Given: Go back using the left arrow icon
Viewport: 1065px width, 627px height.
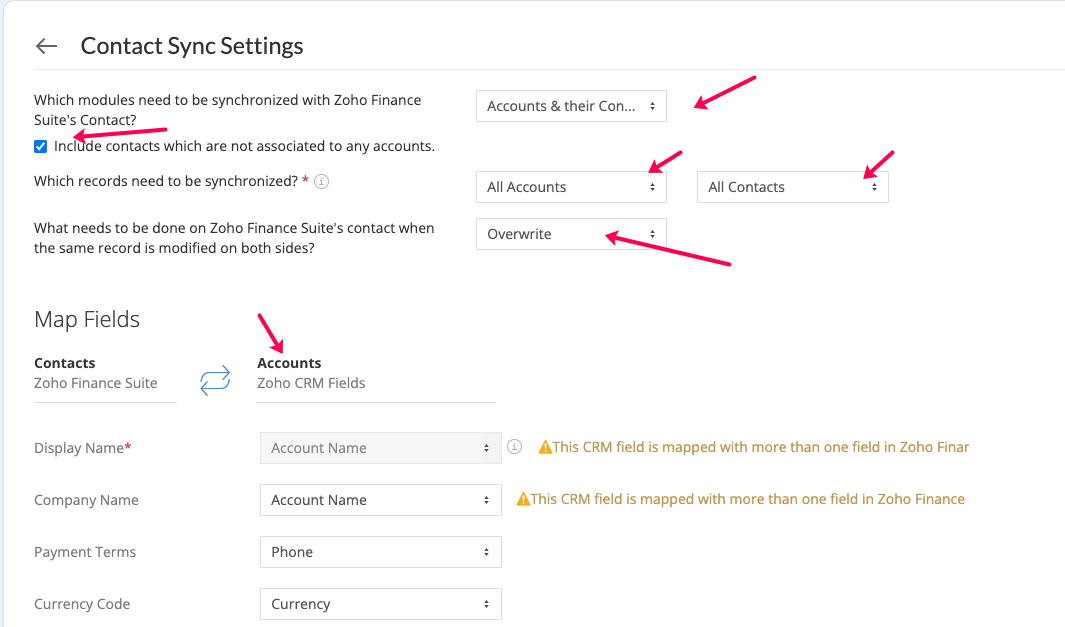Looking at the screenshot, I should (46, 46).
